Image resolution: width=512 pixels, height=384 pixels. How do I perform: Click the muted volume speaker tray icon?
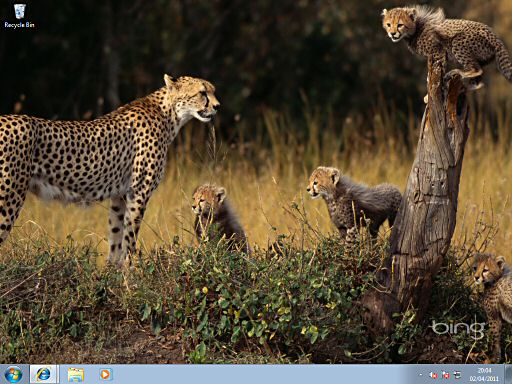pos(433,375)
